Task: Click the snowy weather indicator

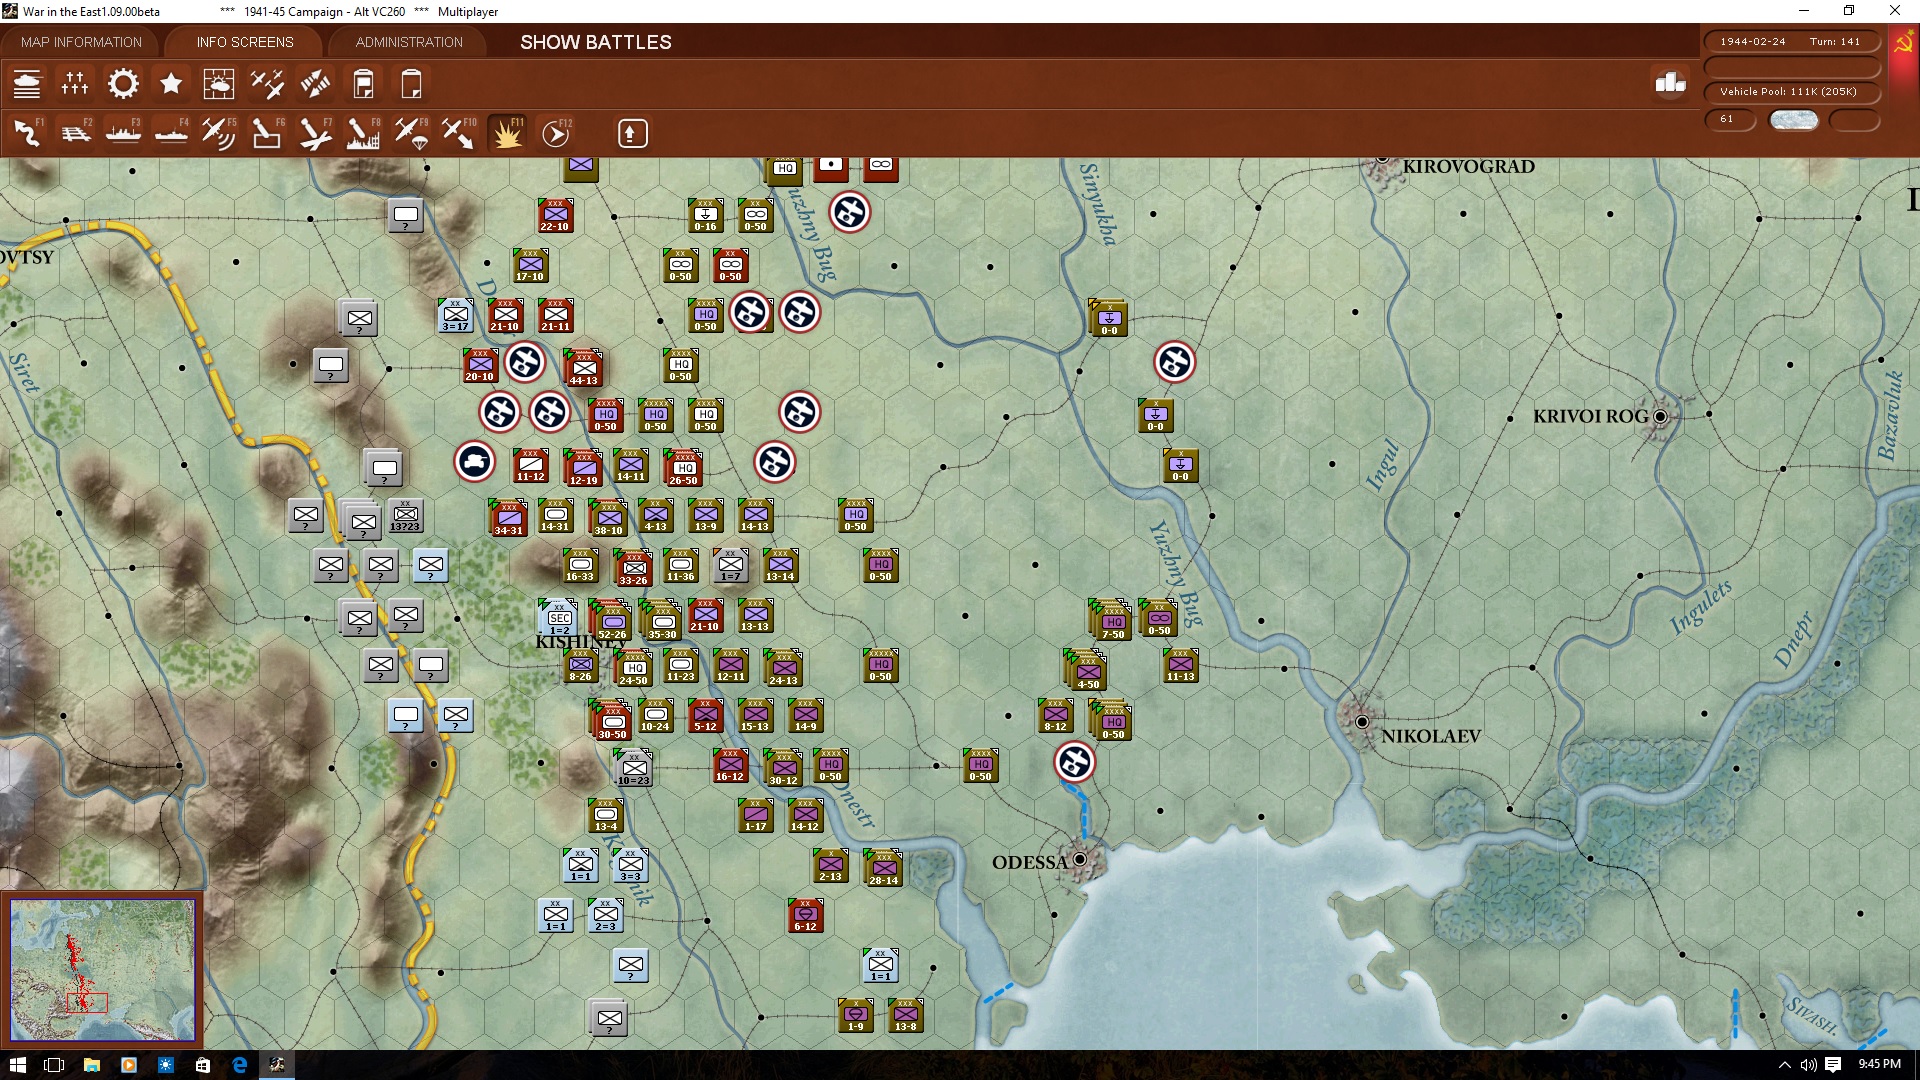Action: point(1793,119)
